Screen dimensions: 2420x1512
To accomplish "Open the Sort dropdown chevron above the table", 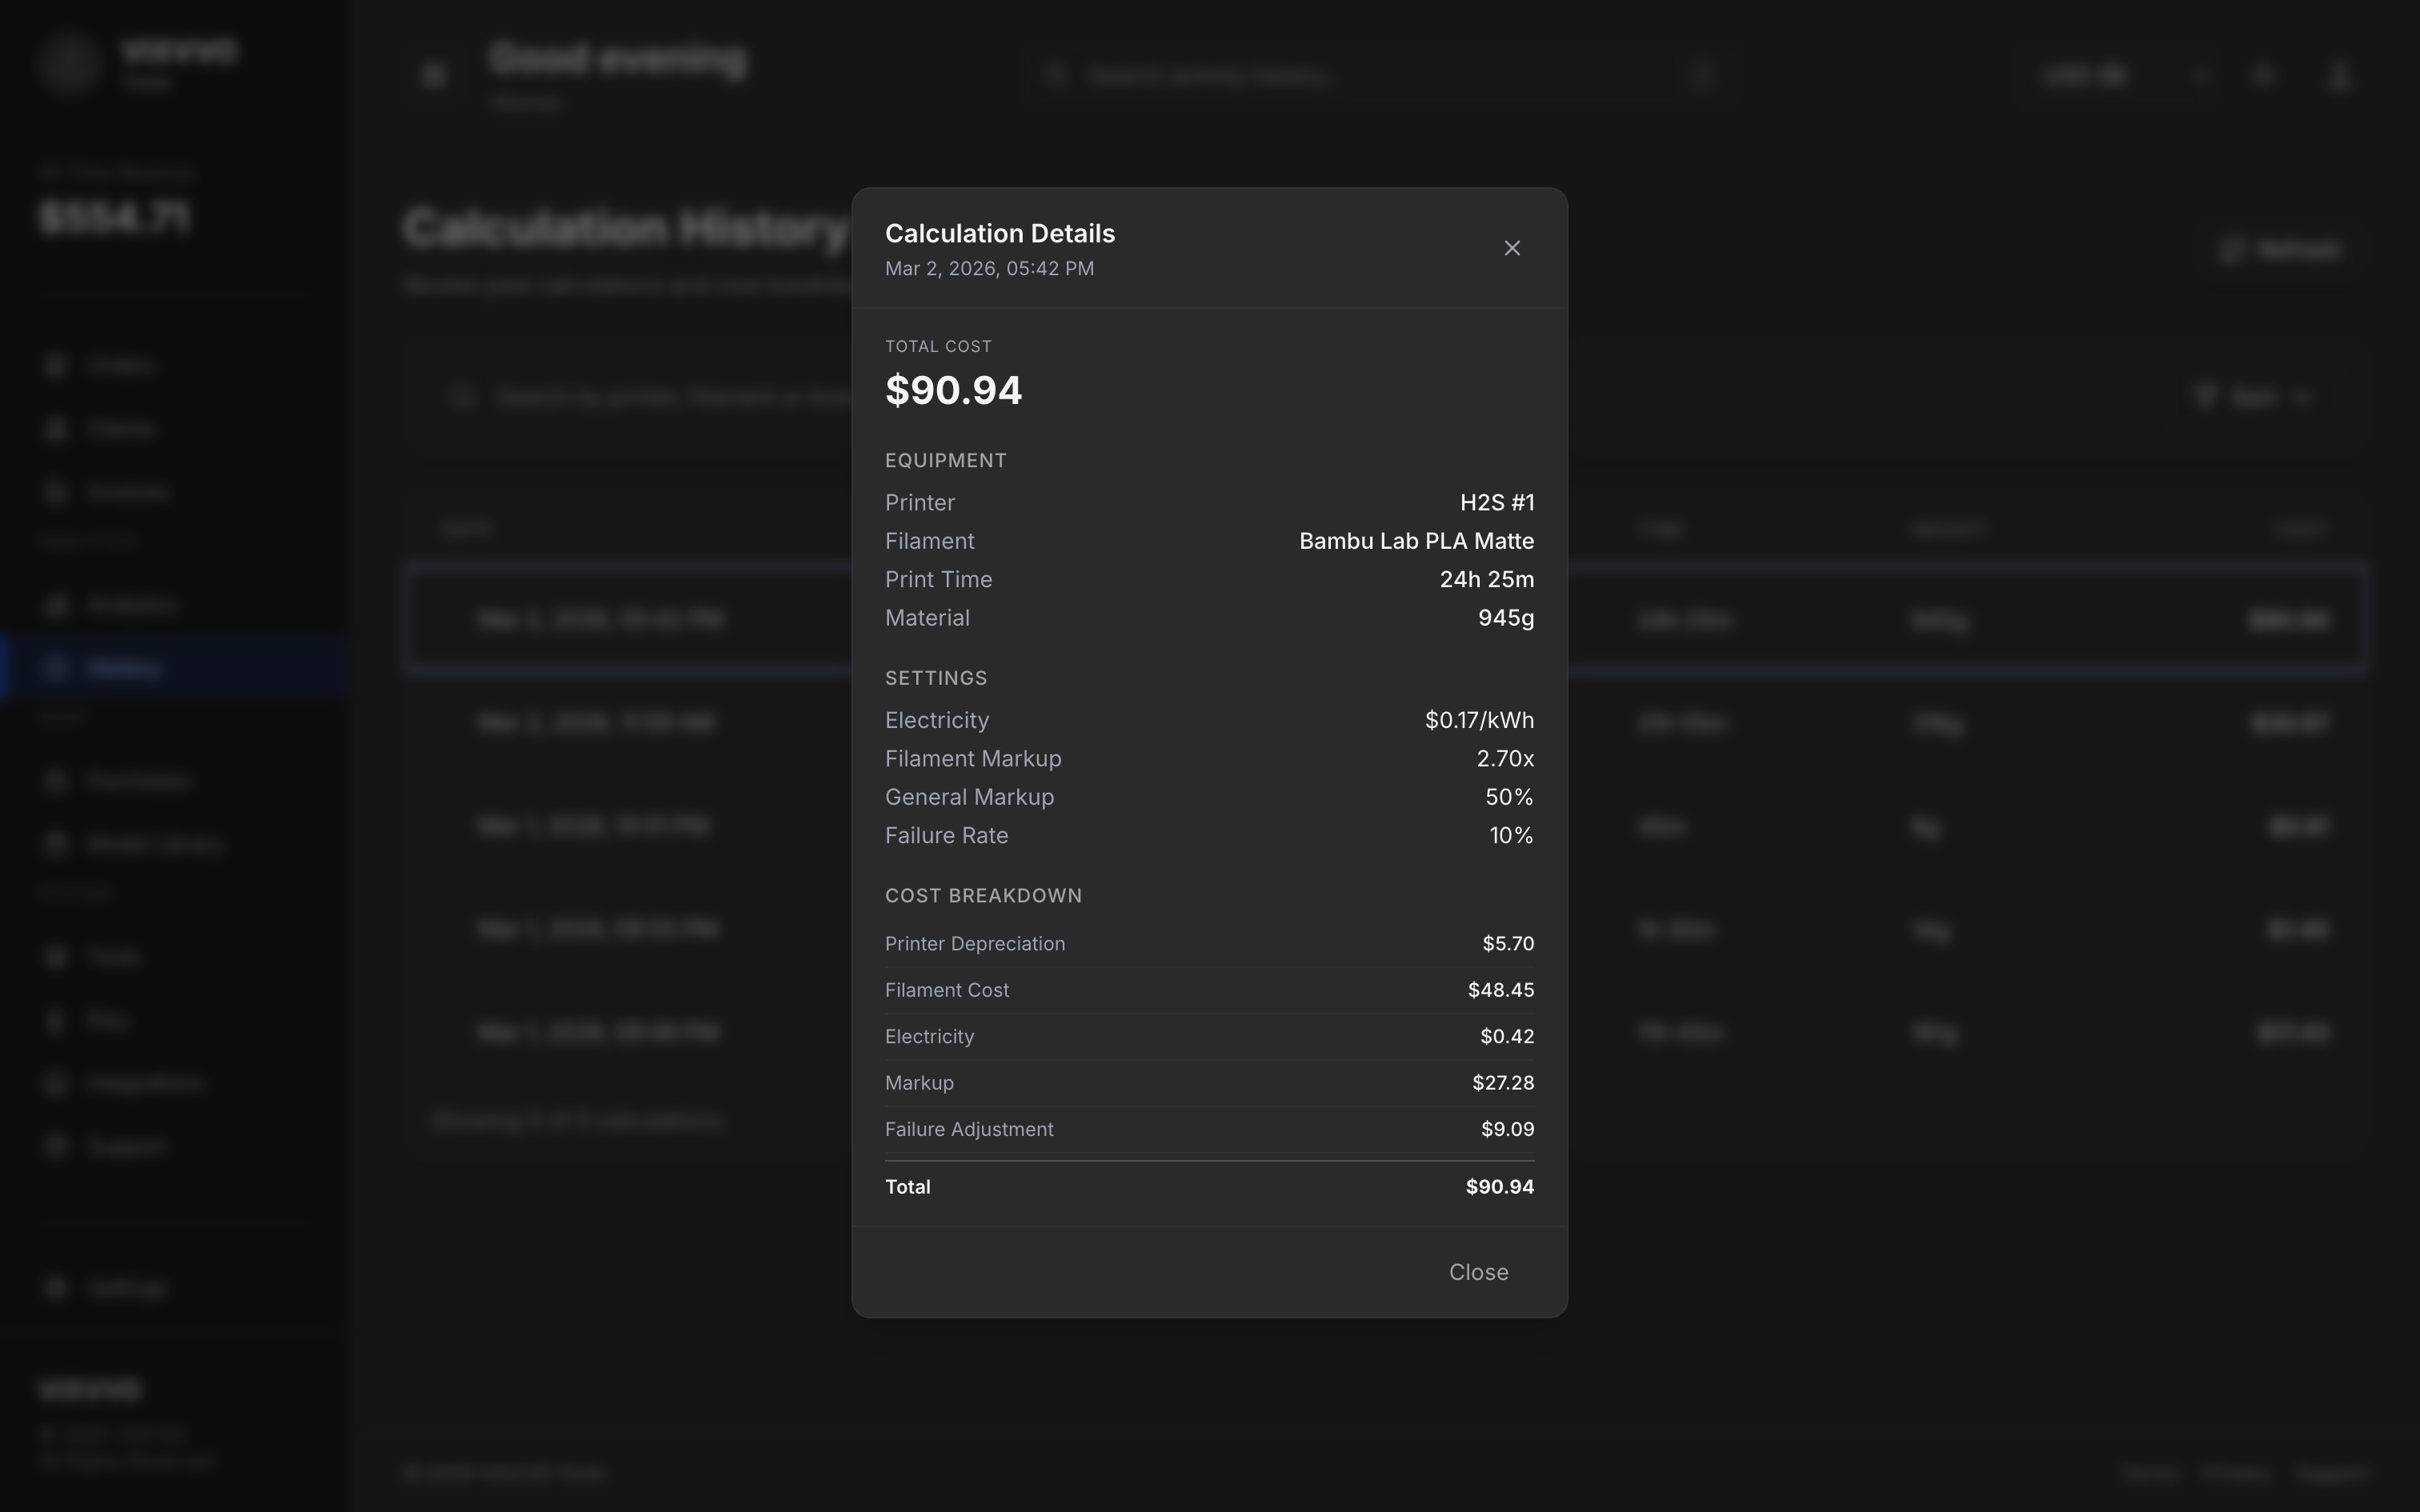I will (2303, 397).
